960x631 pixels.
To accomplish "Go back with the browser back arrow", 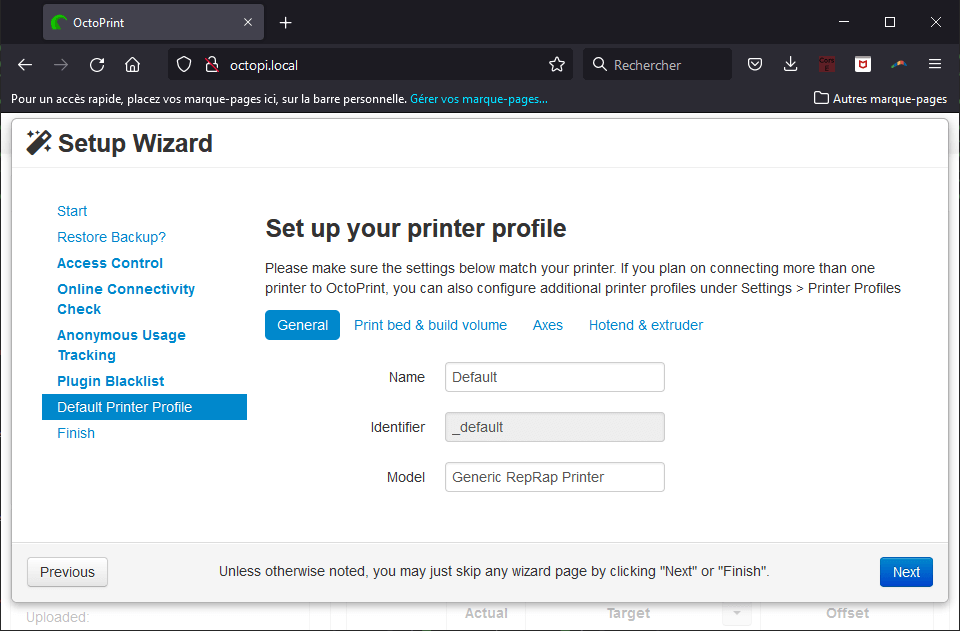I will point(25,65).
